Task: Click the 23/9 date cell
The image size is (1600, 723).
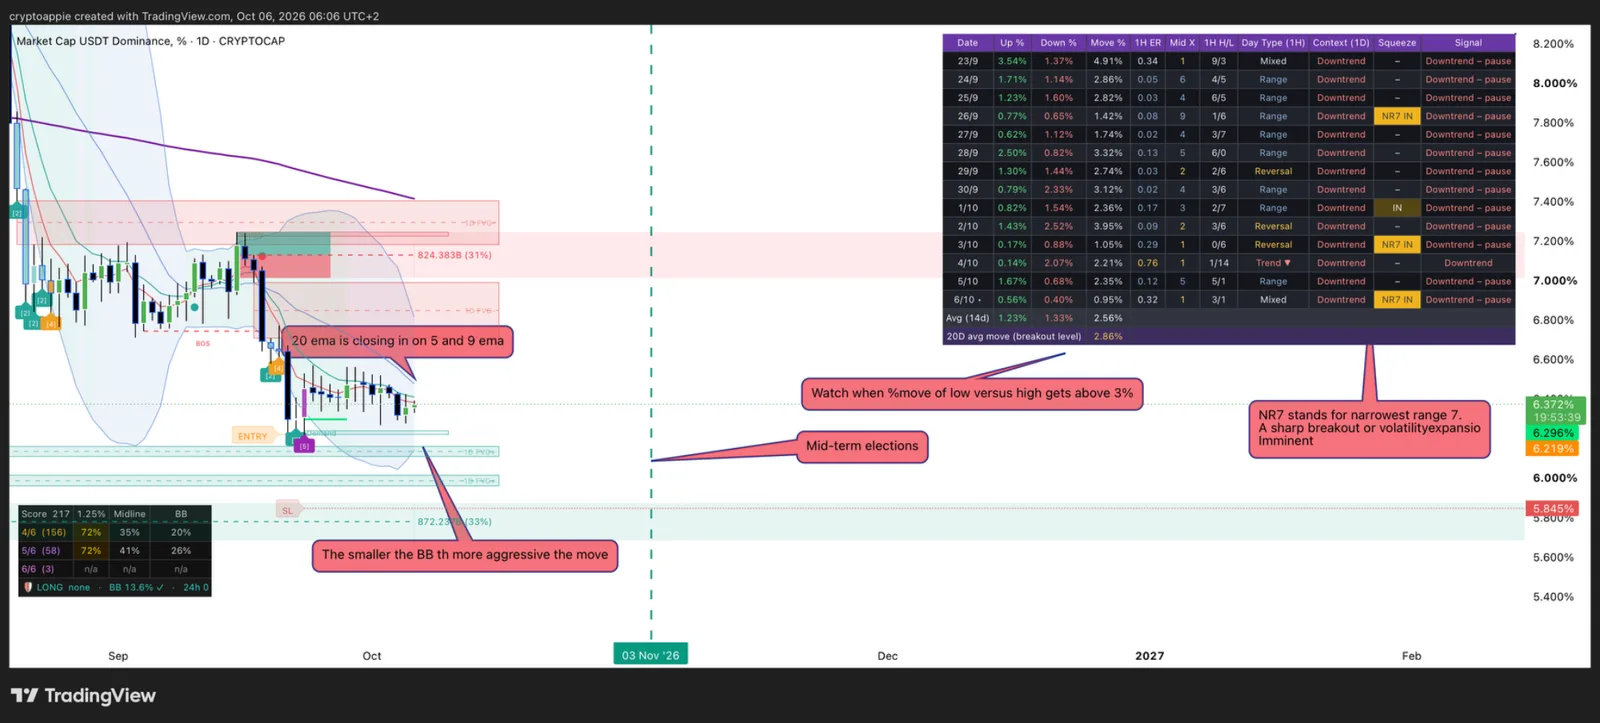Action: [x=967, y=61]
